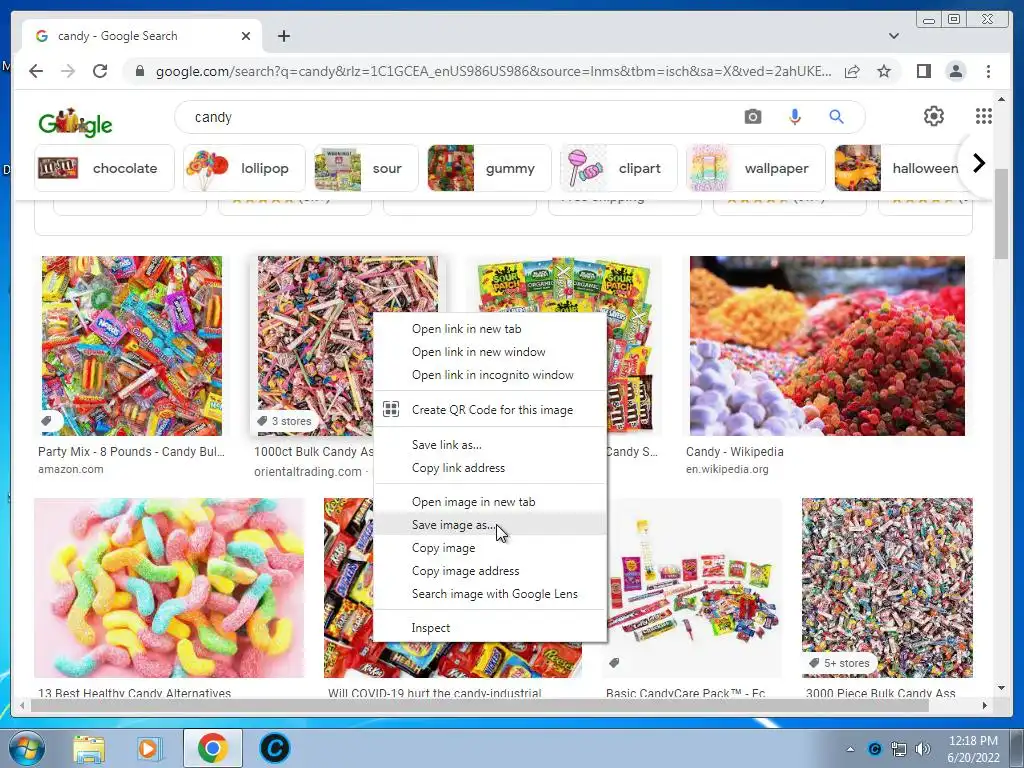
Task: Choose 'Copy image address' menu item
Action: coord(490,571)
